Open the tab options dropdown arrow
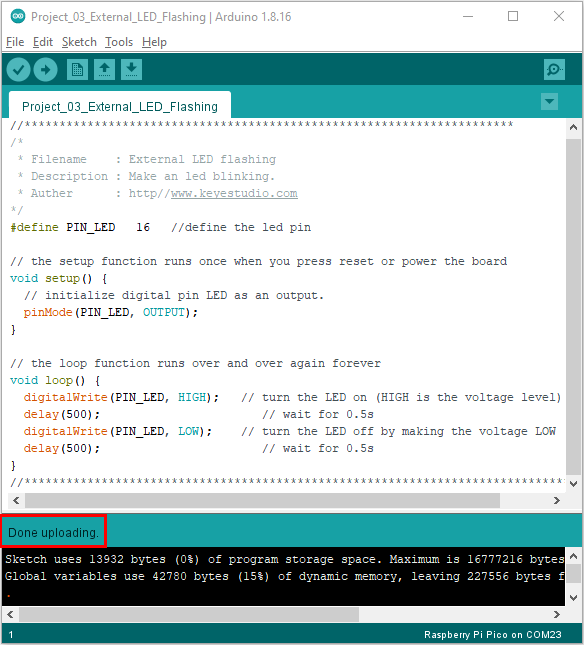The image size is (584, 645). [549, 101]
